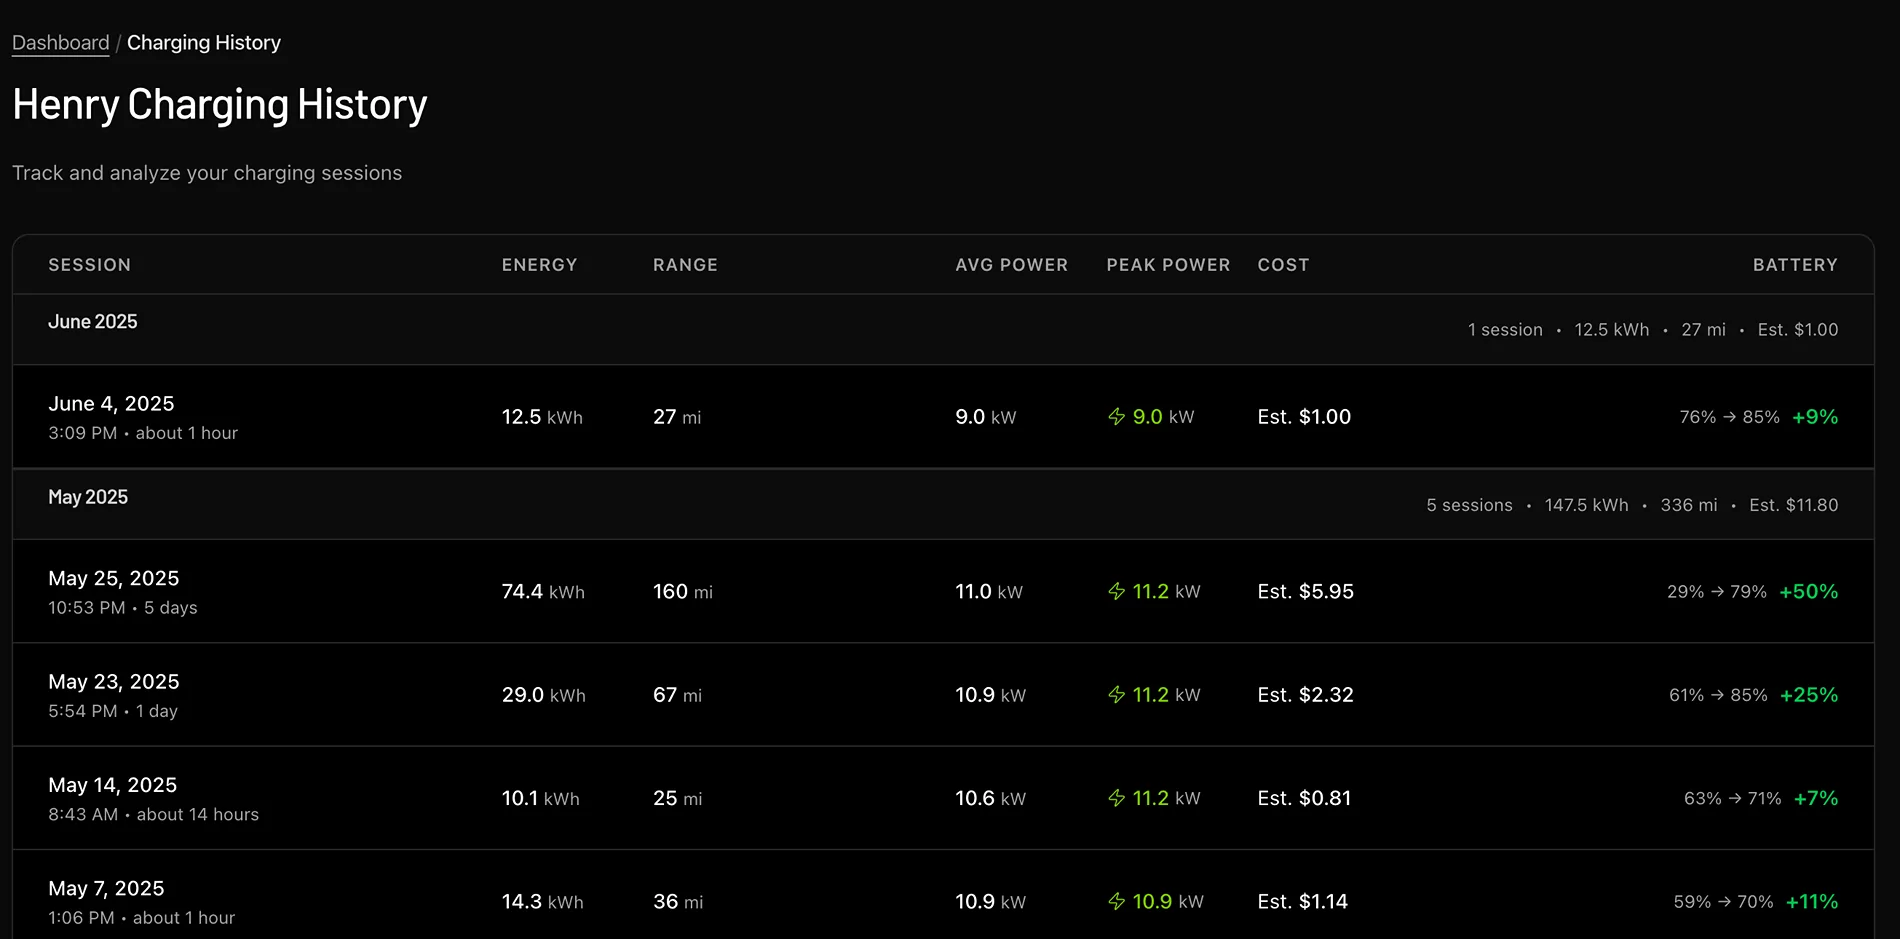Click the 11.0 kW average power value
The height and width of the screenshot is (939, 1900).
pos(989,592)
